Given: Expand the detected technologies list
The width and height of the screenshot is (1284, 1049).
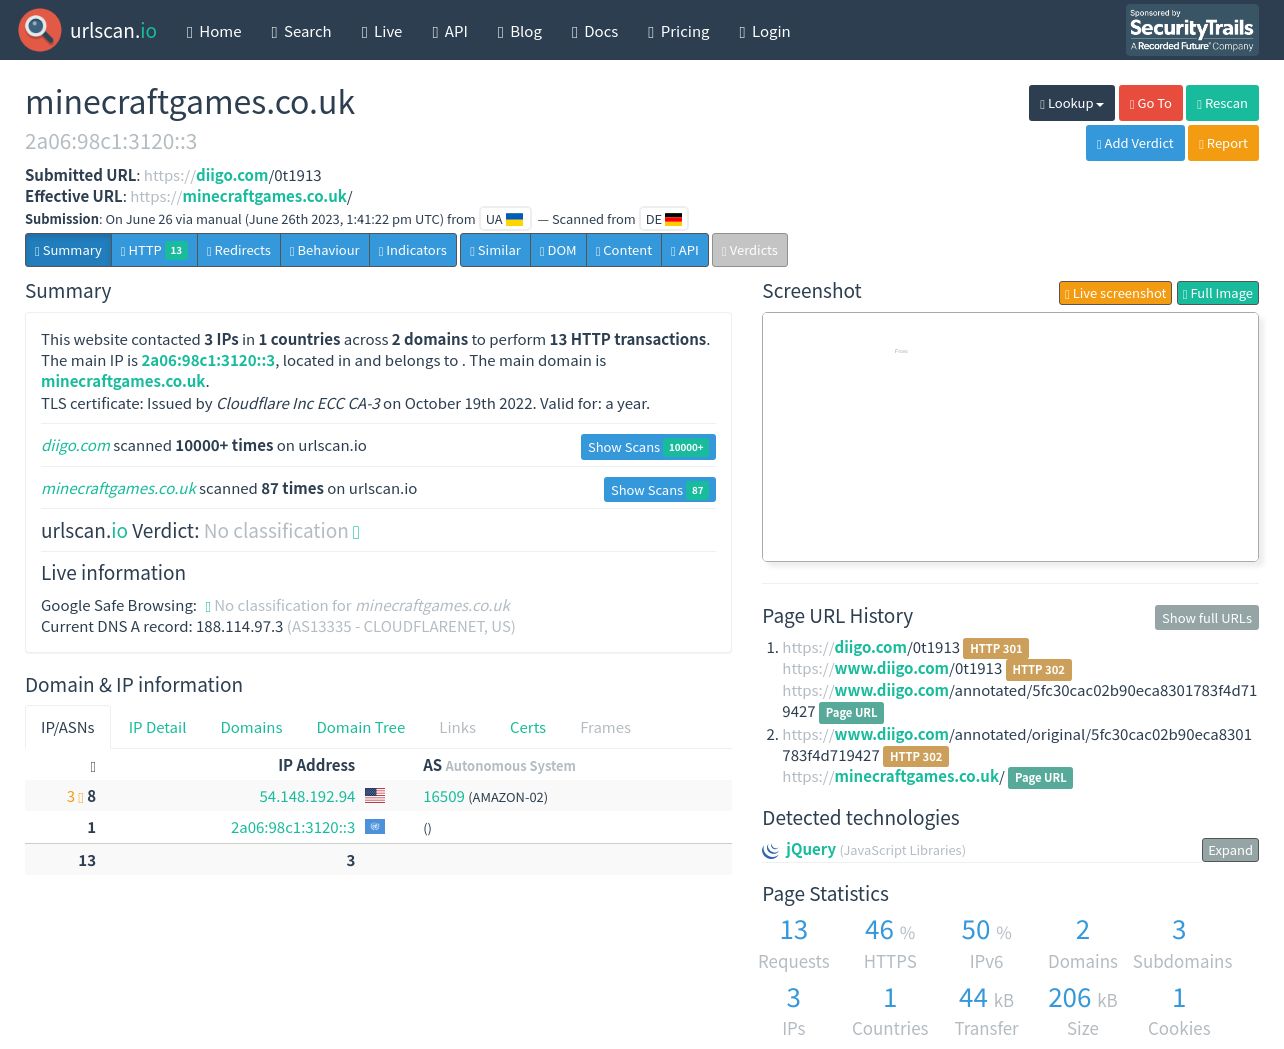Looking at the screenshot, I should point(1230,850).
